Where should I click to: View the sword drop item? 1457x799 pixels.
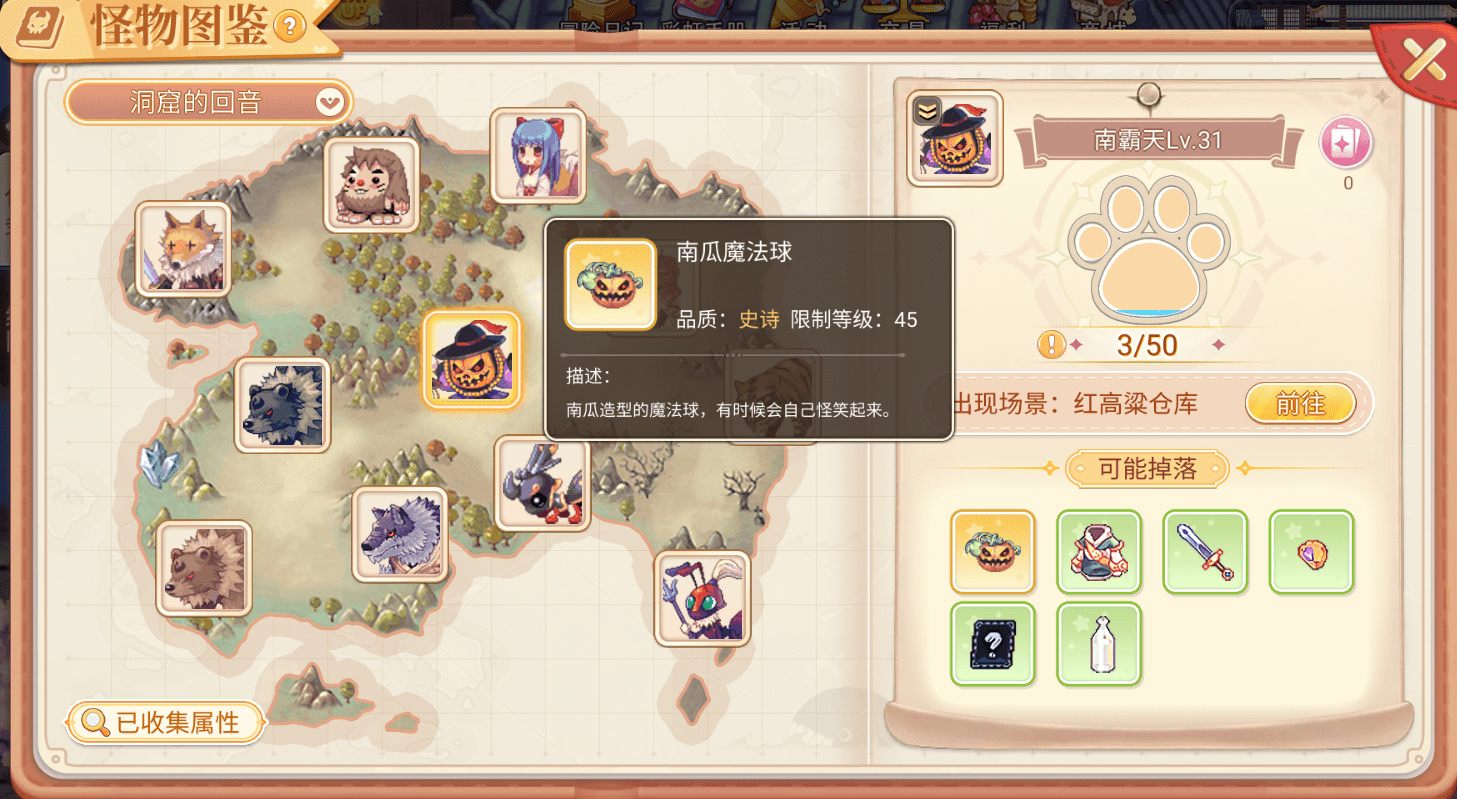(1205, 552)
